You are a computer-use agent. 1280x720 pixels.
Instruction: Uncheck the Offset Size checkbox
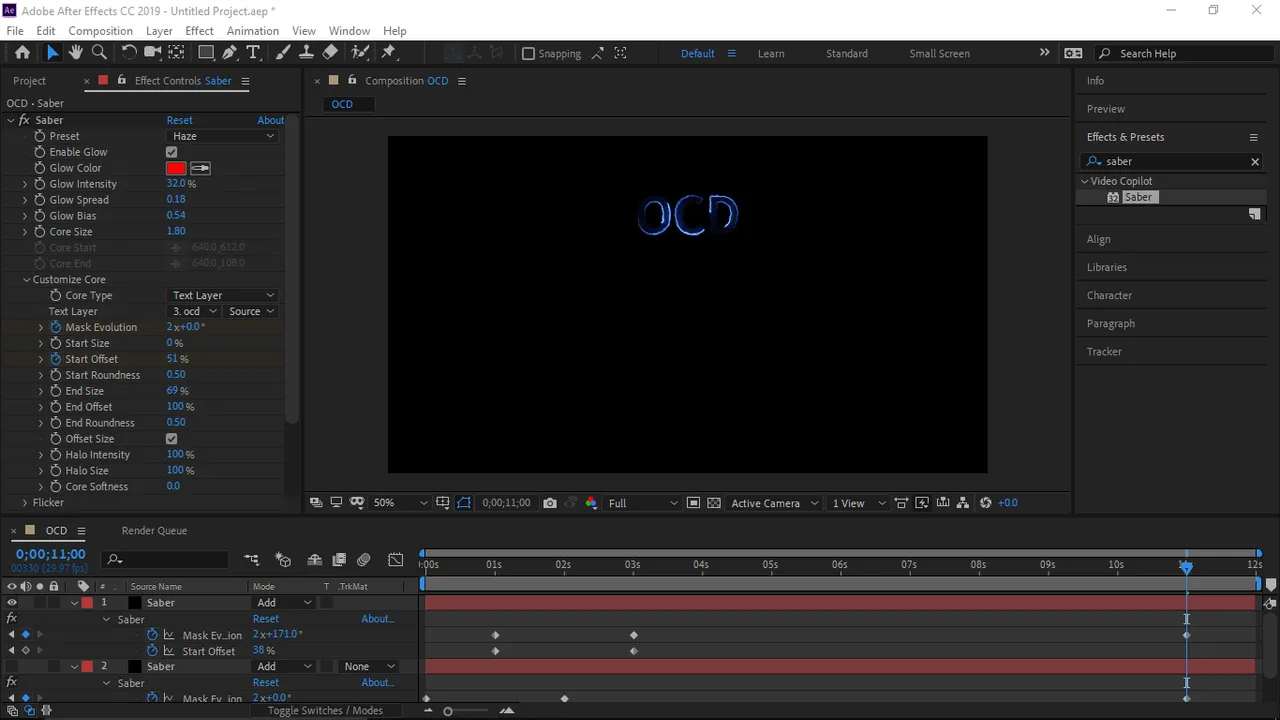[172, 439]
